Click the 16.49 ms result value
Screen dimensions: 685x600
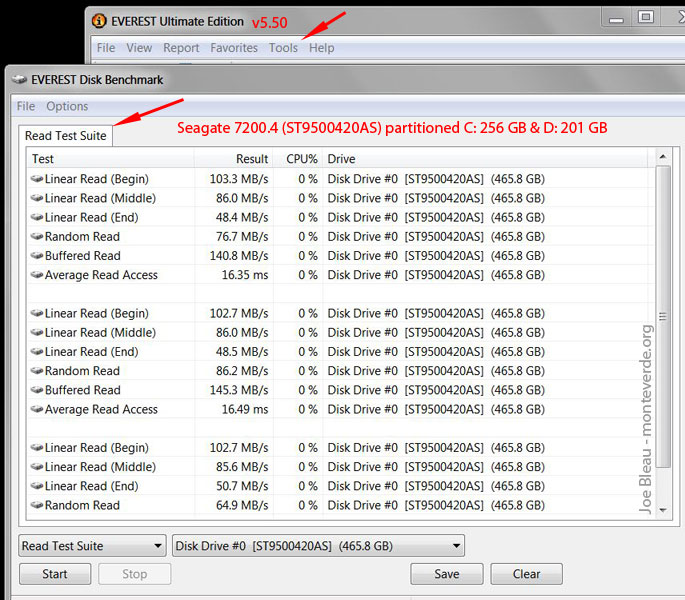[x=245, y=409]
